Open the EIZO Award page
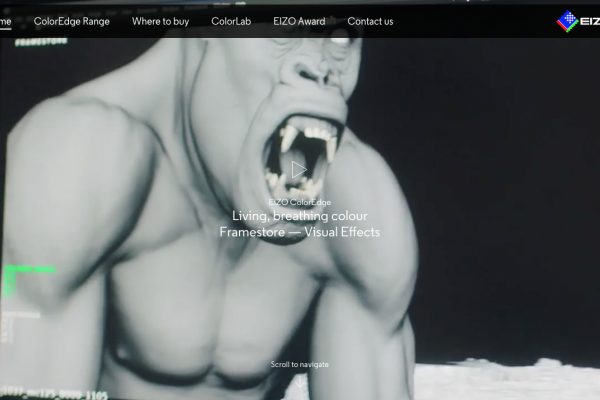The width and height of the screenshot is (600, 400). click(x=299, y=21)
